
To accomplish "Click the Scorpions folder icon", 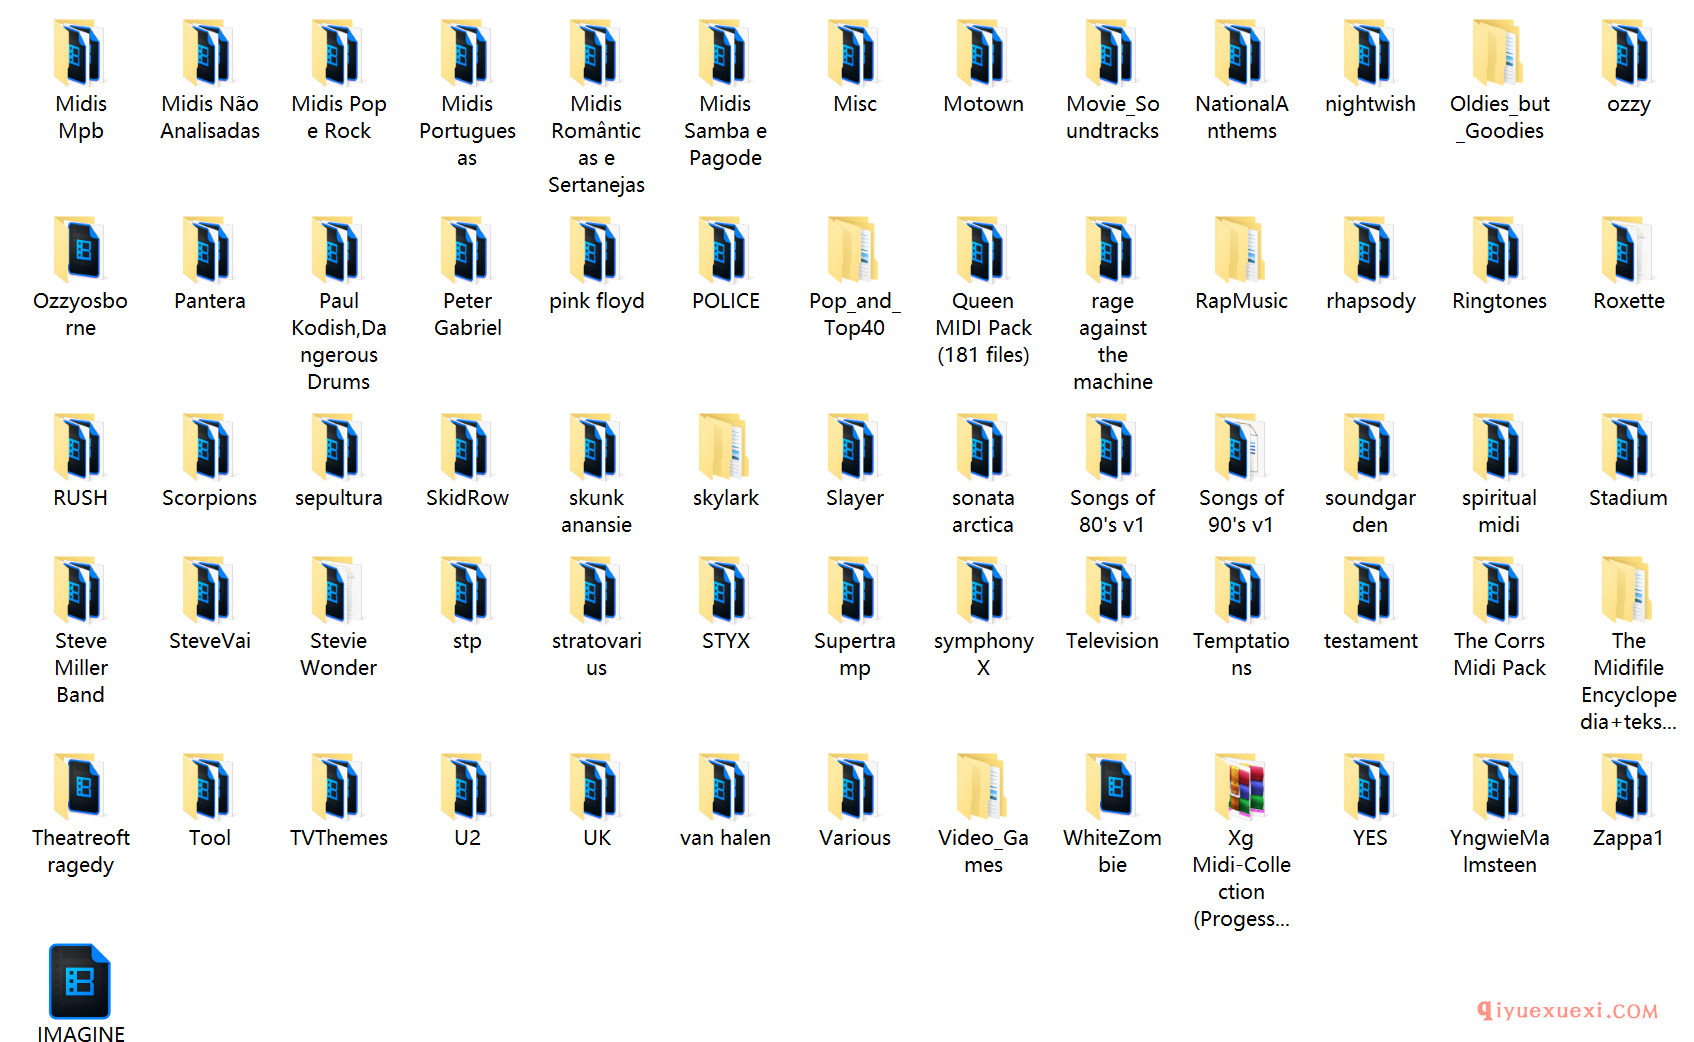I will click(209, 448).
